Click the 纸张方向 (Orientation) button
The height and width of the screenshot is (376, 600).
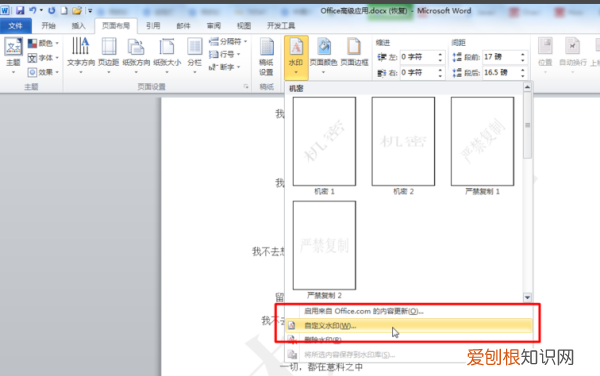[x=136, y=55]
